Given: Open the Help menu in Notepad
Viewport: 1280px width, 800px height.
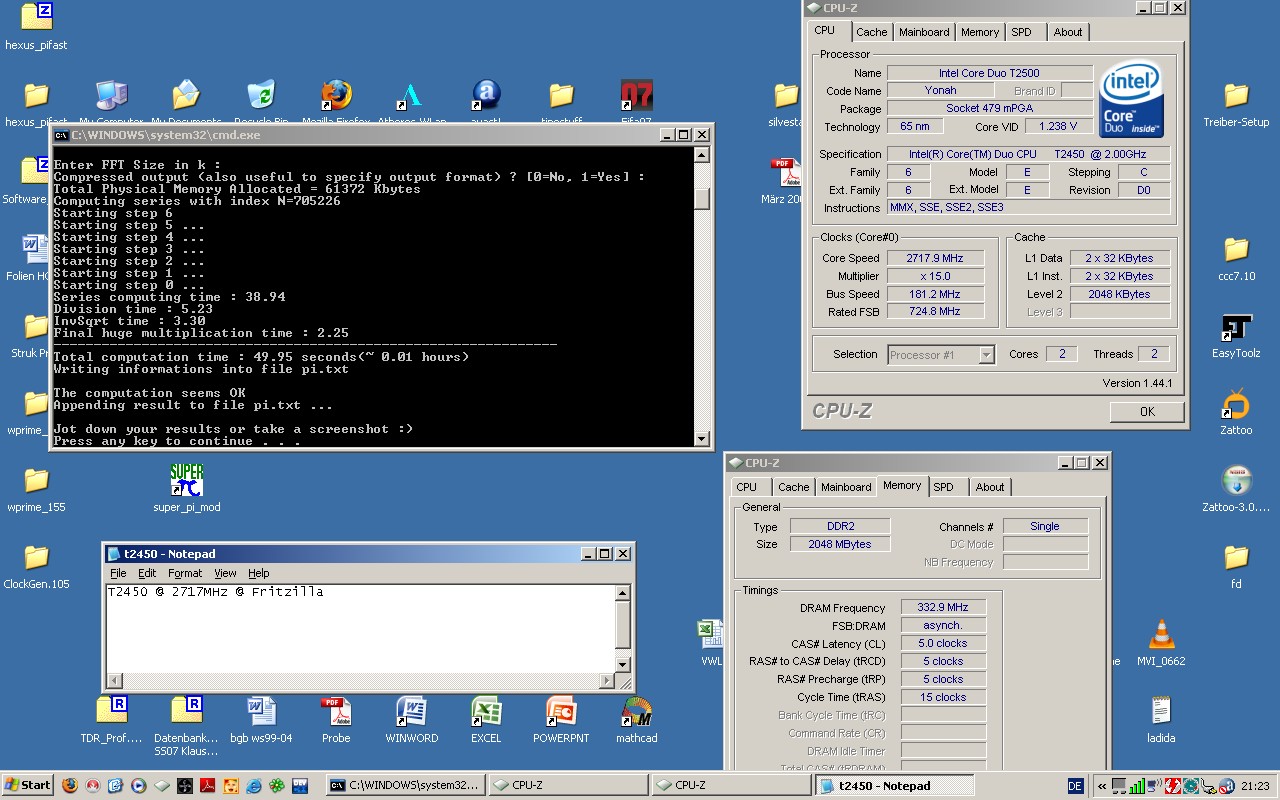Looking at the screenshot, I should click(259, 573).
